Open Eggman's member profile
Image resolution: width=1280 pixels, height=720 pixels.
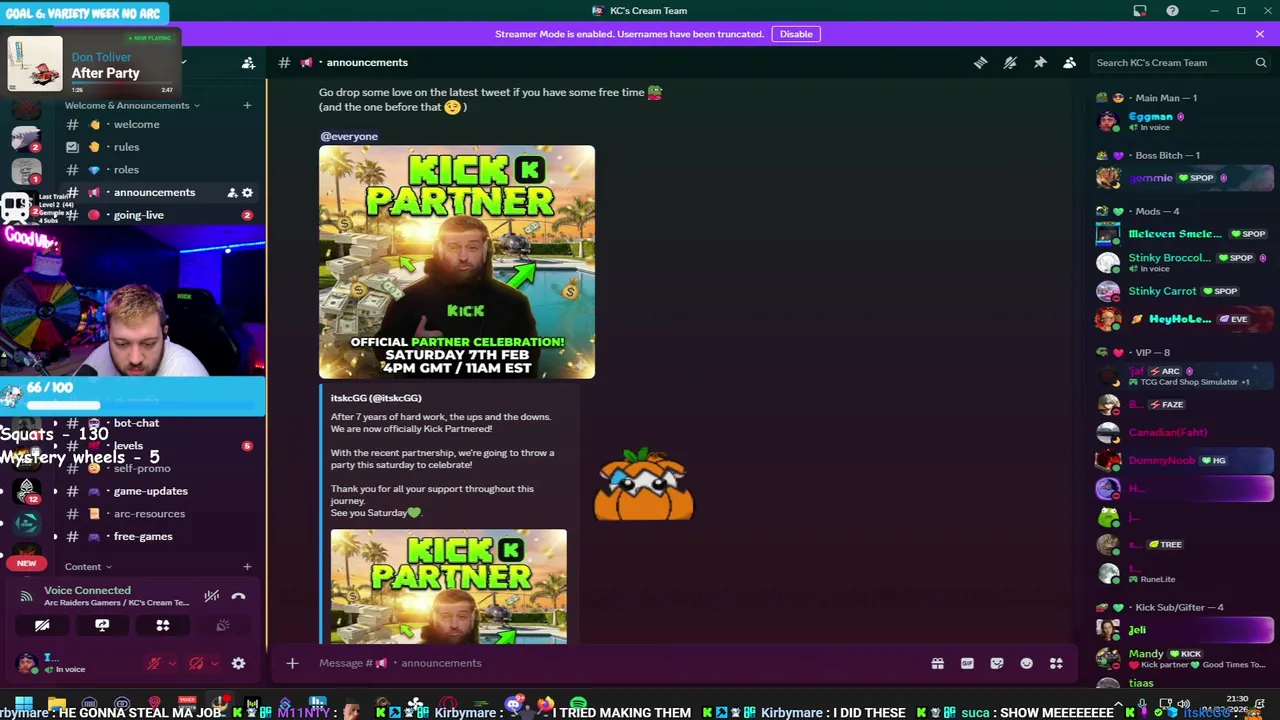pos(1185,121)
